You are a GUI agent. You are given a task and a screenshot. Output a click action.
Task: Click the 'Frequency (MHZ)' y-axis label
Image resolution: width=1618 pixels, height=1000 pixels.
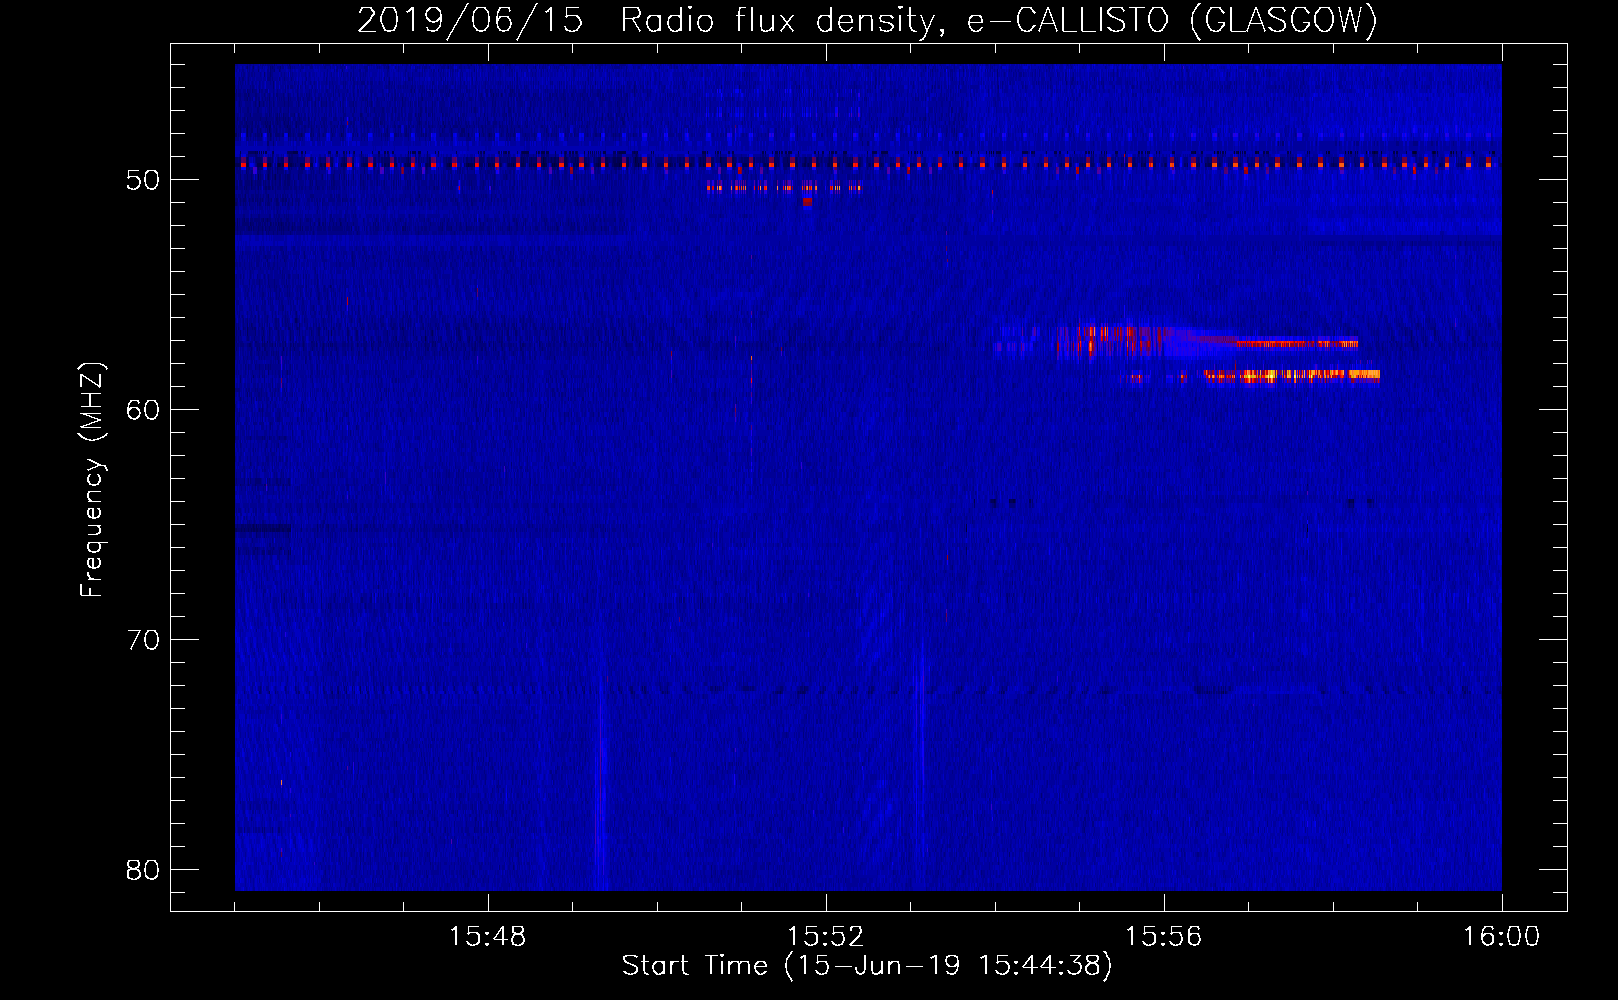(x=92, y=480)
